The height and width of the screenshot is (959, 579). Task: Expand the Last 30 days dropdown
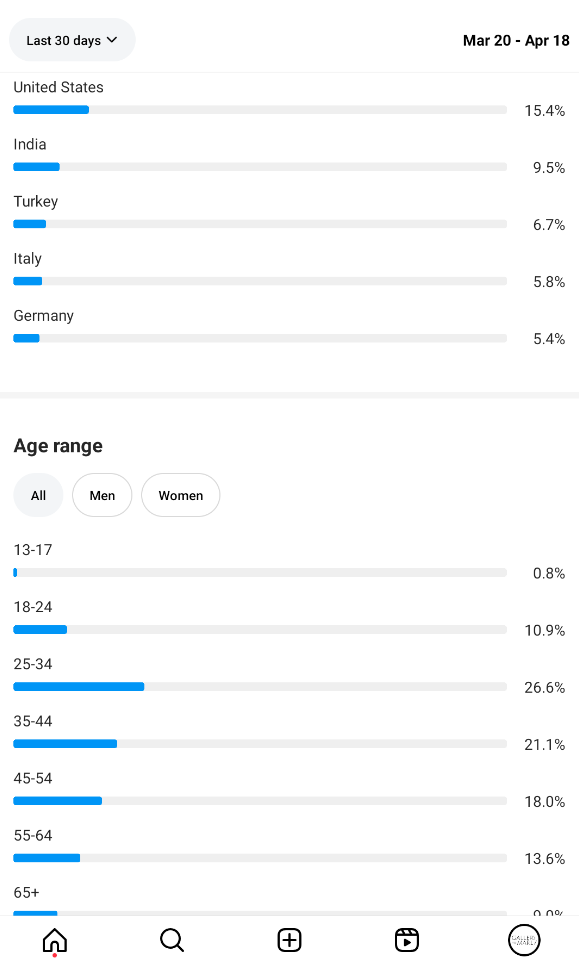[72, 40]
